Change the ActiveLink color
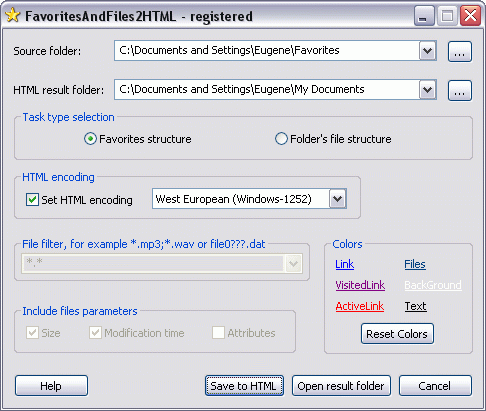The image size is (486, 411). coord(360,306)
